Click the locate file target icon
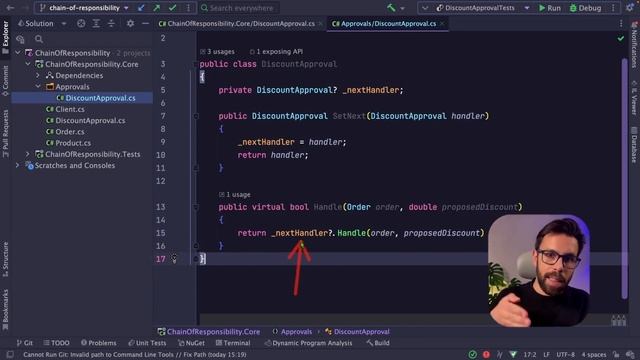This screenshot has width=640, height=360. point(81,24)
